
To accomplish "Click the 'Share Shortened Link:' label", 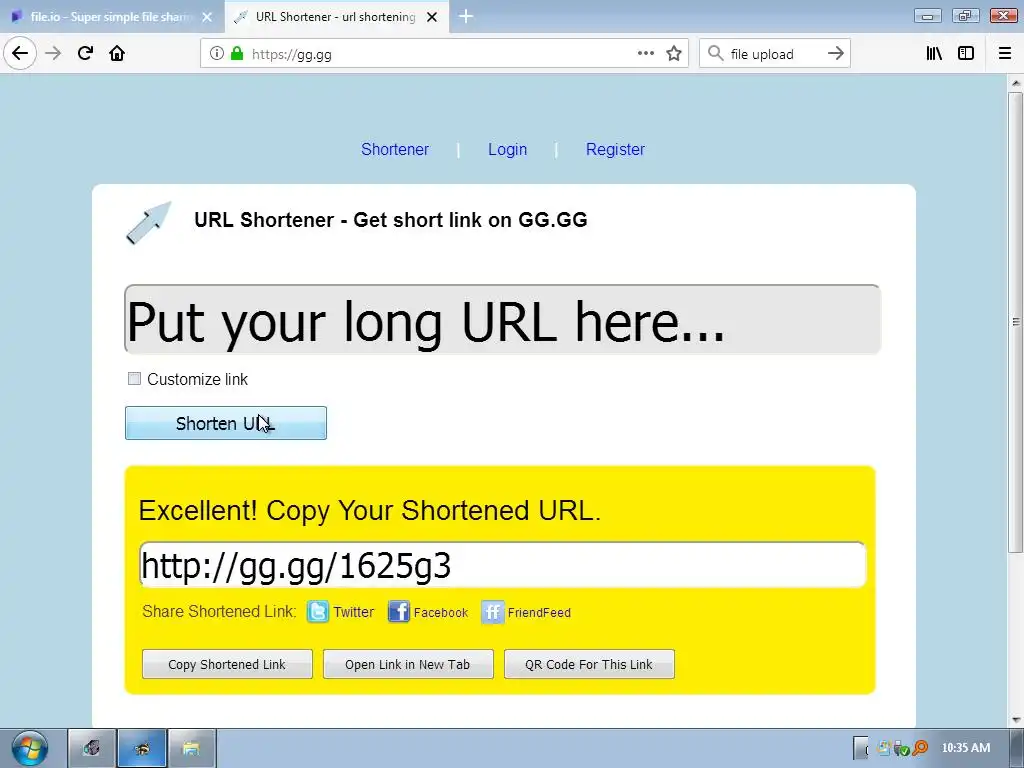I will [219, 611].
